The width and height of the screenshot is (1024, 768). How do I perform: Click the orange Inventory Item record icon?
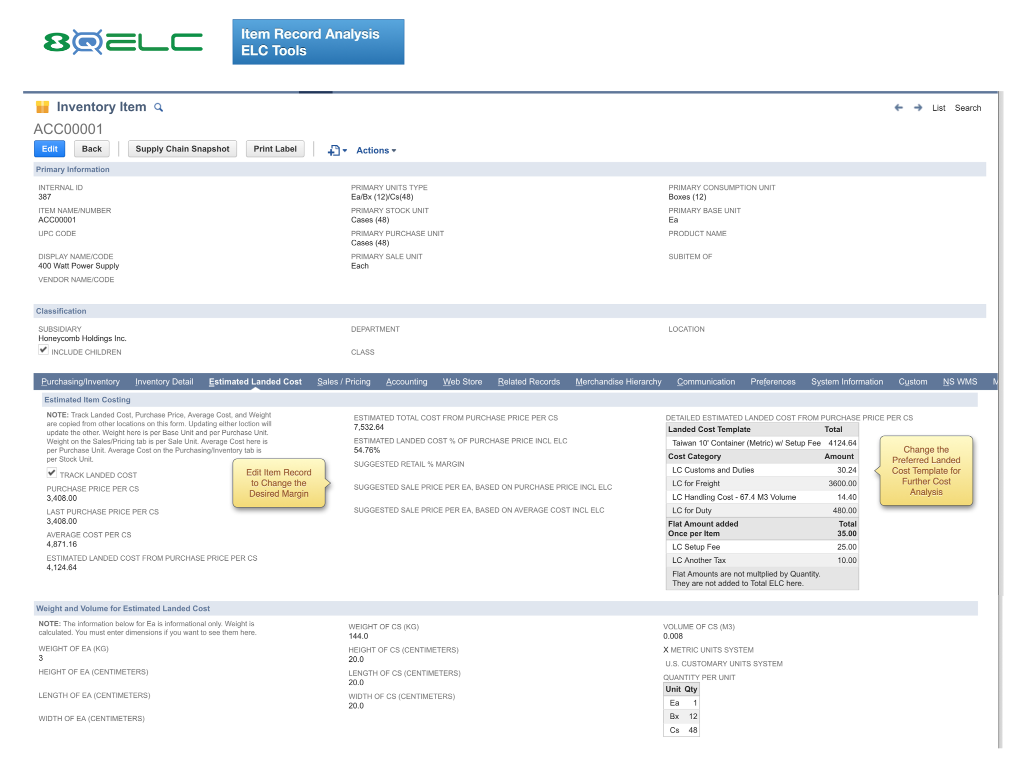[x=42, y=107]
